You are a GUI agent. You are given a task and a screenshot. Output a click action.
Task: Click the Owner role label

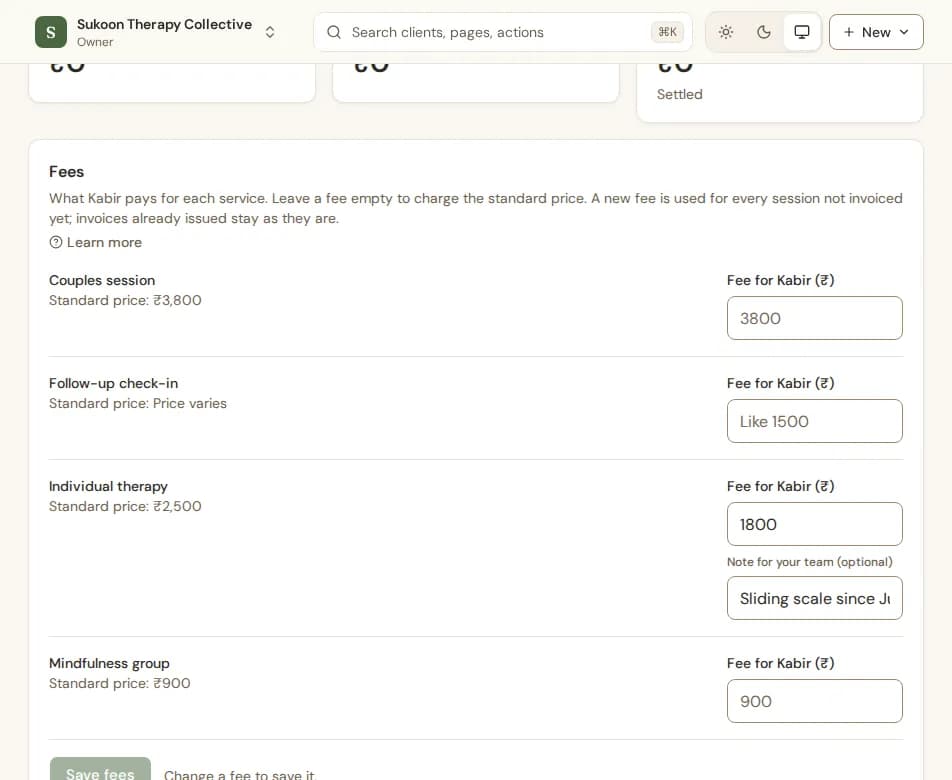(x=95, y=42)
